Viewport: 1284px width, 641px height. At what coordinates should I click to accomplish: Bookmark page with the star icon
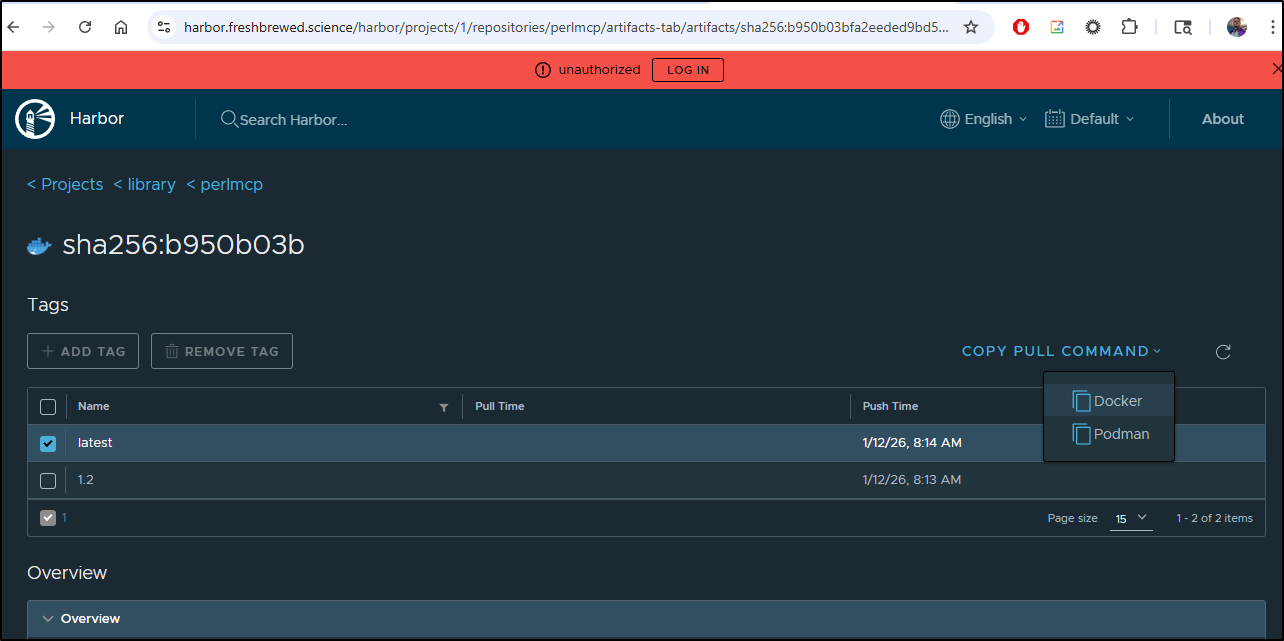(970, 27)
